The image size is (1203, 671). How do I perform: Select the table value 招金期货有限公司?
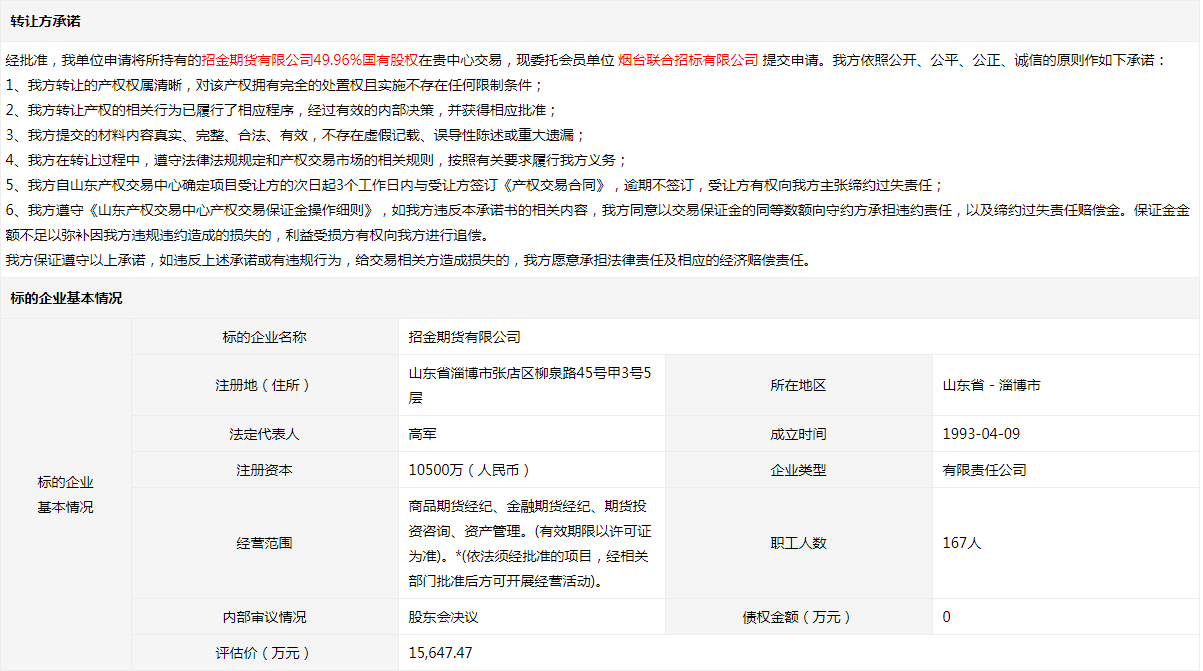[465, 337]
